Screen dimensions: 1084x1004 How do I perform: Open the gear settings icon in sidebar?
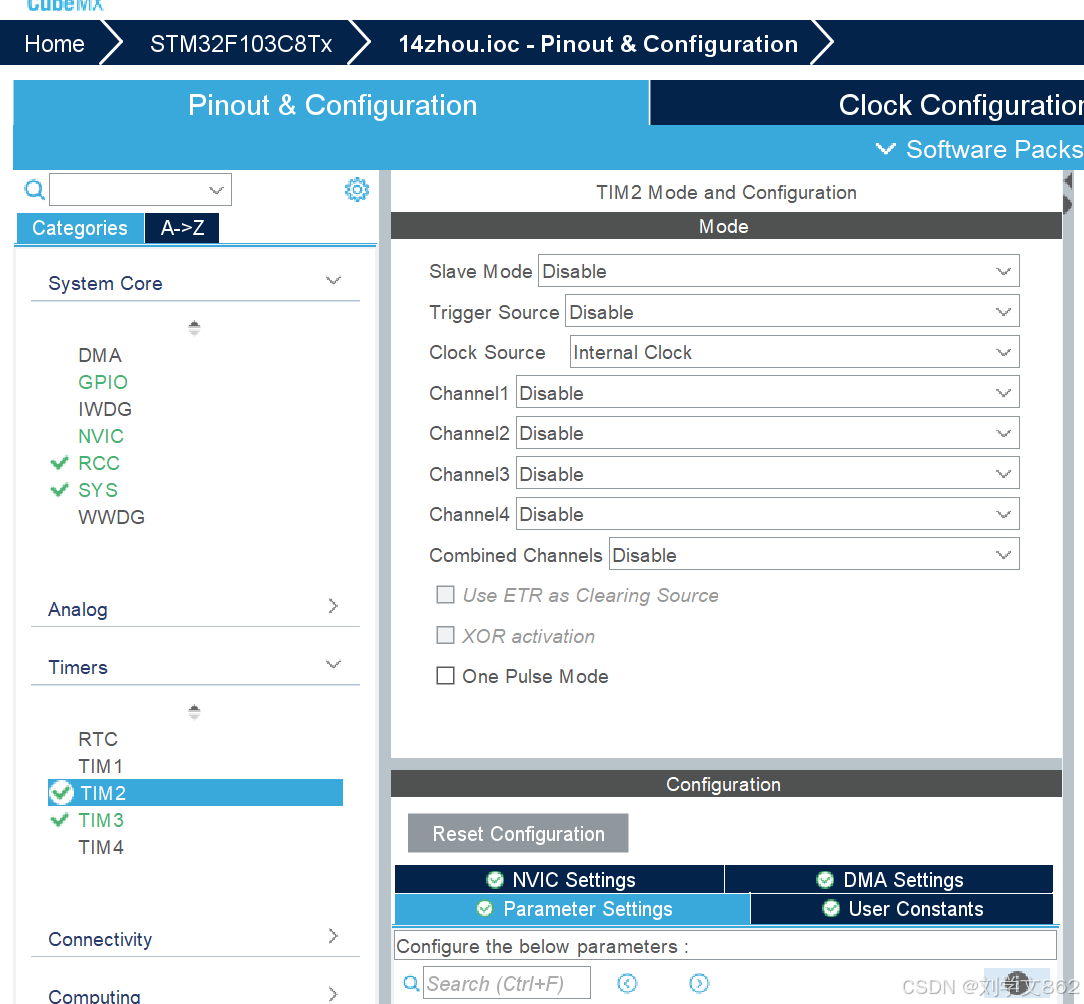(x=357, y=189)
